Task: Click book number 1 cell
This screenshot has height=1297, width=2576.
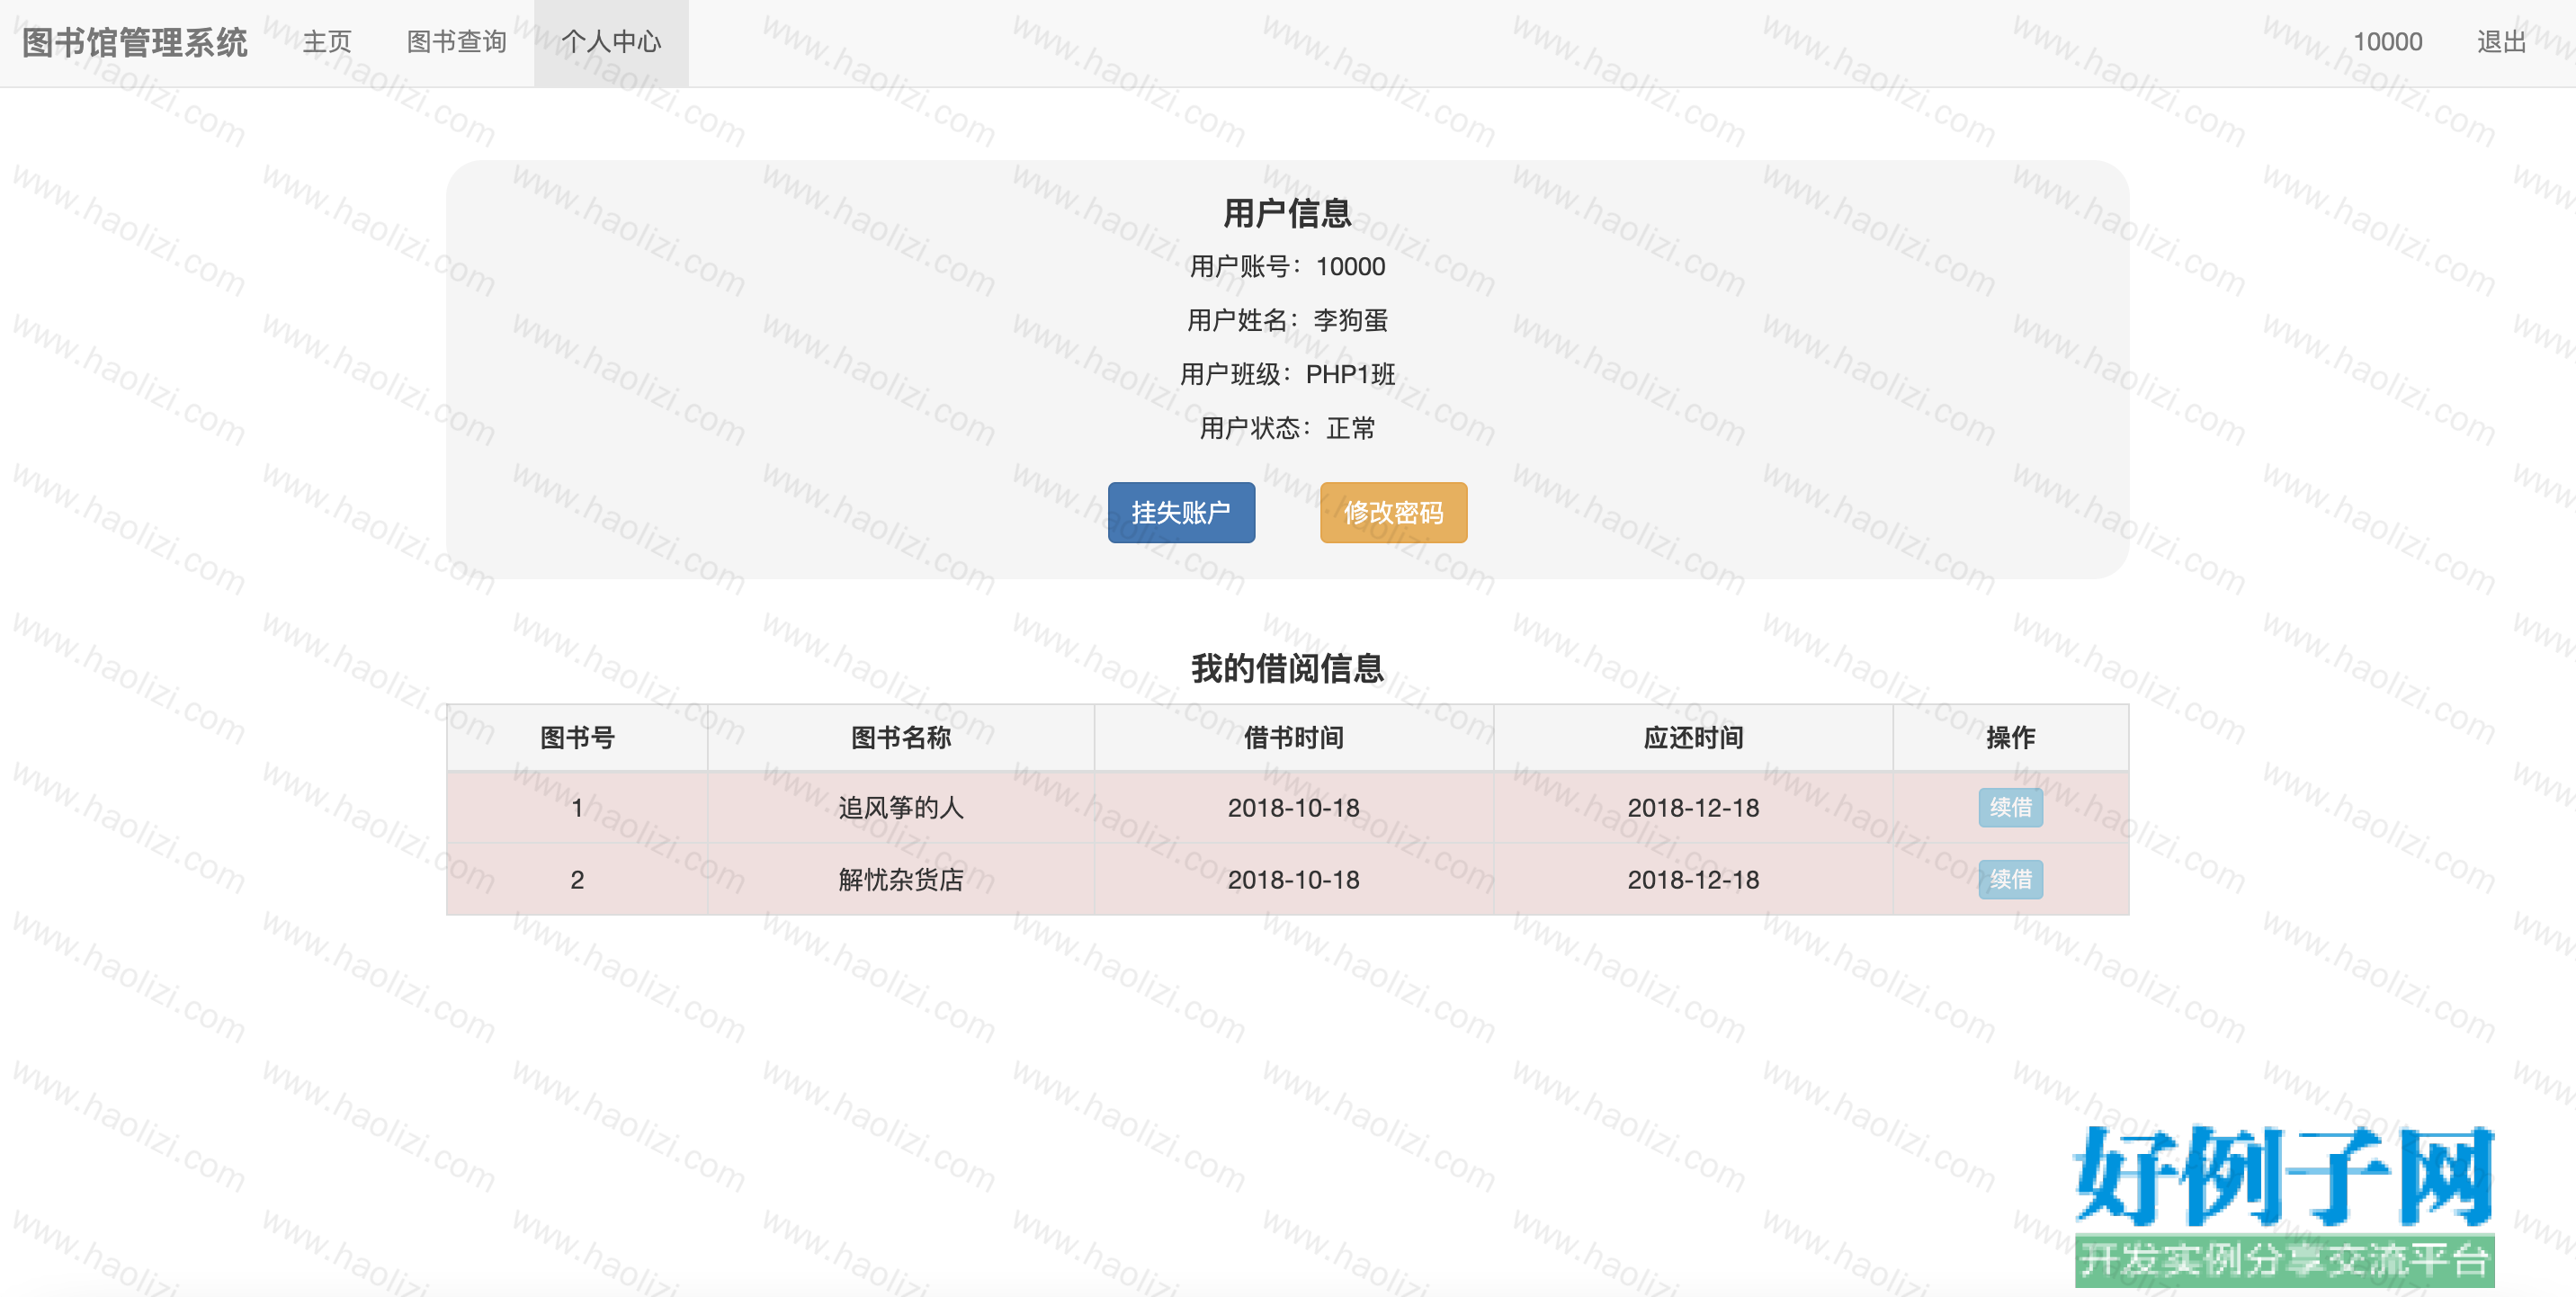Action: click(x=577, y=808)
